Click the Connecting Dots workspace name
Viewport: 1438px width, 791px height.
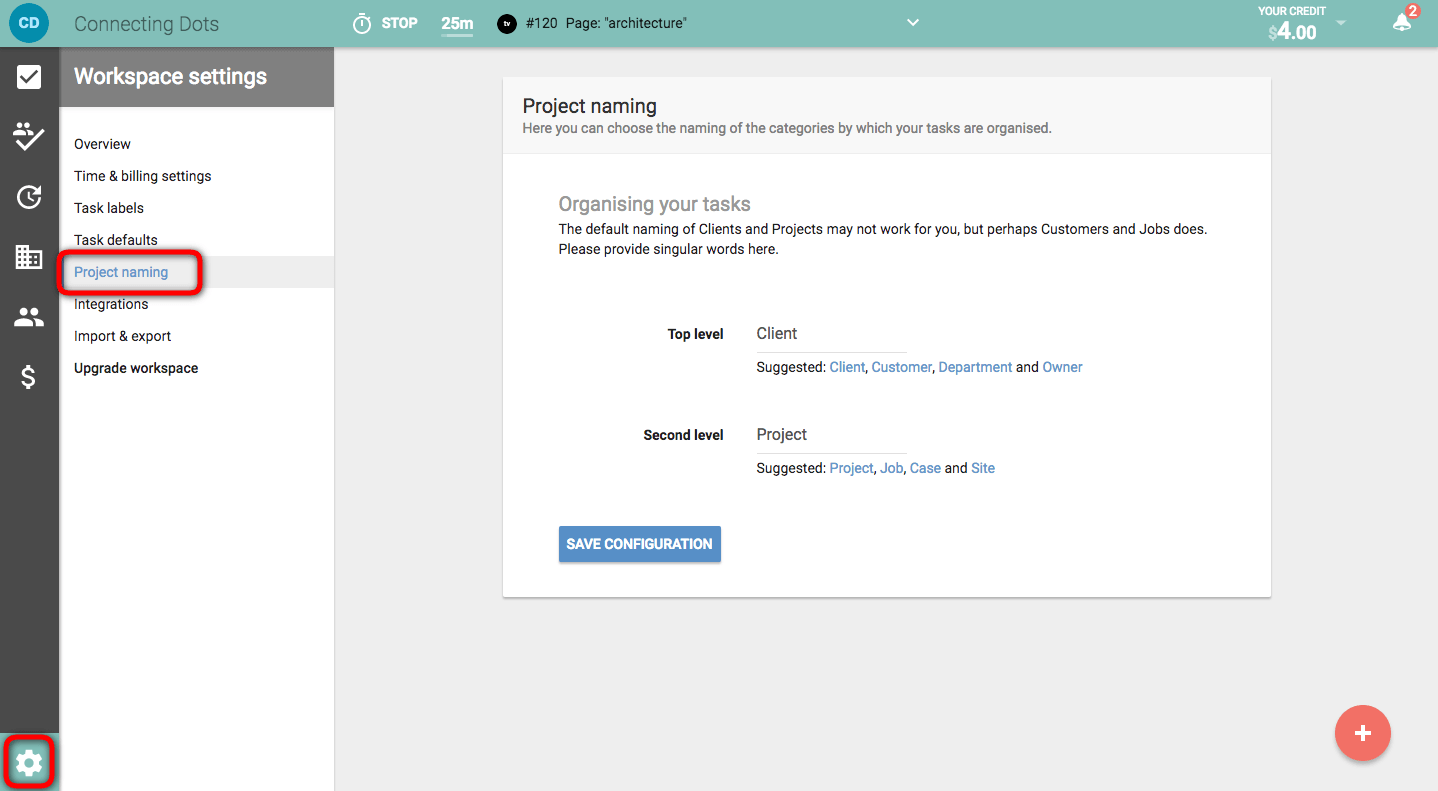(x=146, y=24)
